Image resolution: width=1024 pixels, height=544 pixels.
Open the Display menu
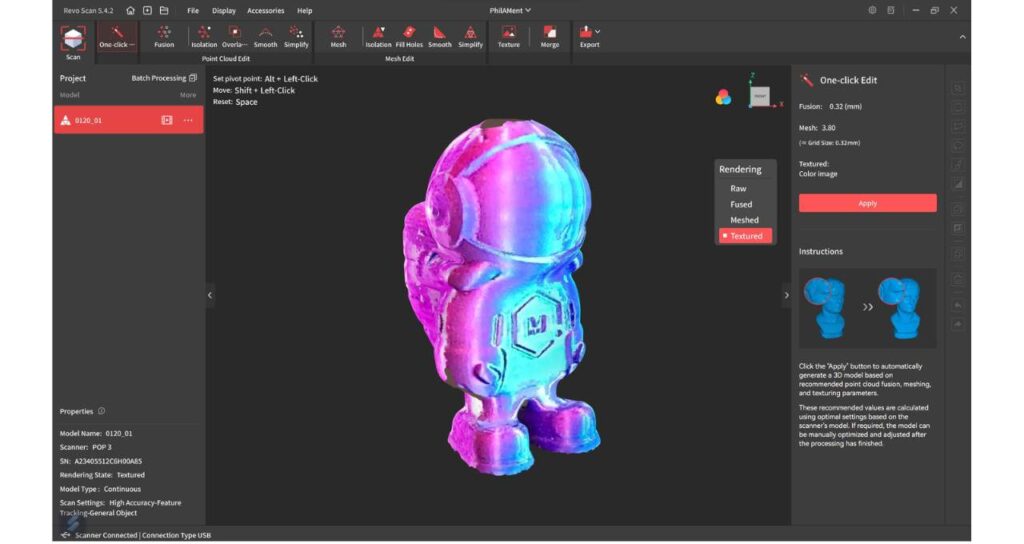[224, 10]
